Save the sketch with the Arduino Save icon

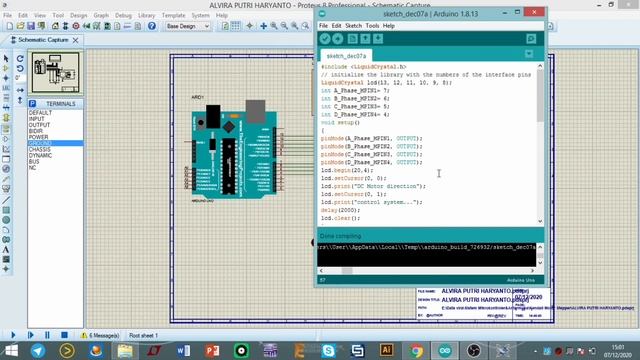click(378, 38)
